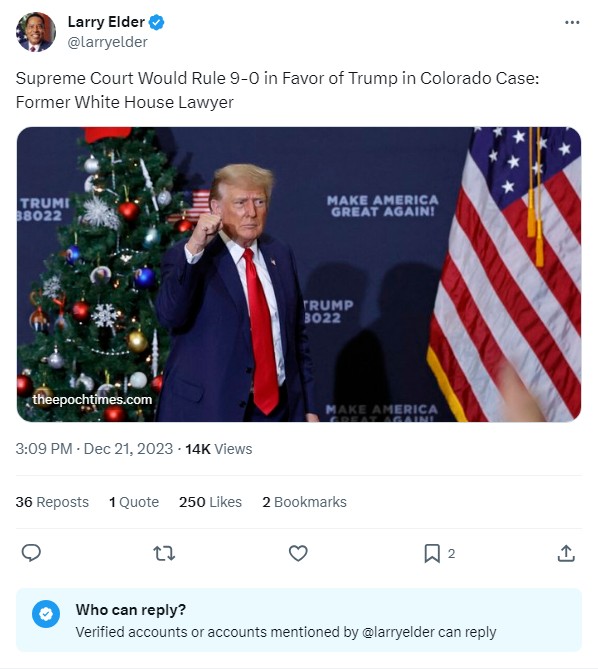Click the verified icon in Who can reply box
The width and height of the screenshot is (598, 669).
tap(46, 614)
